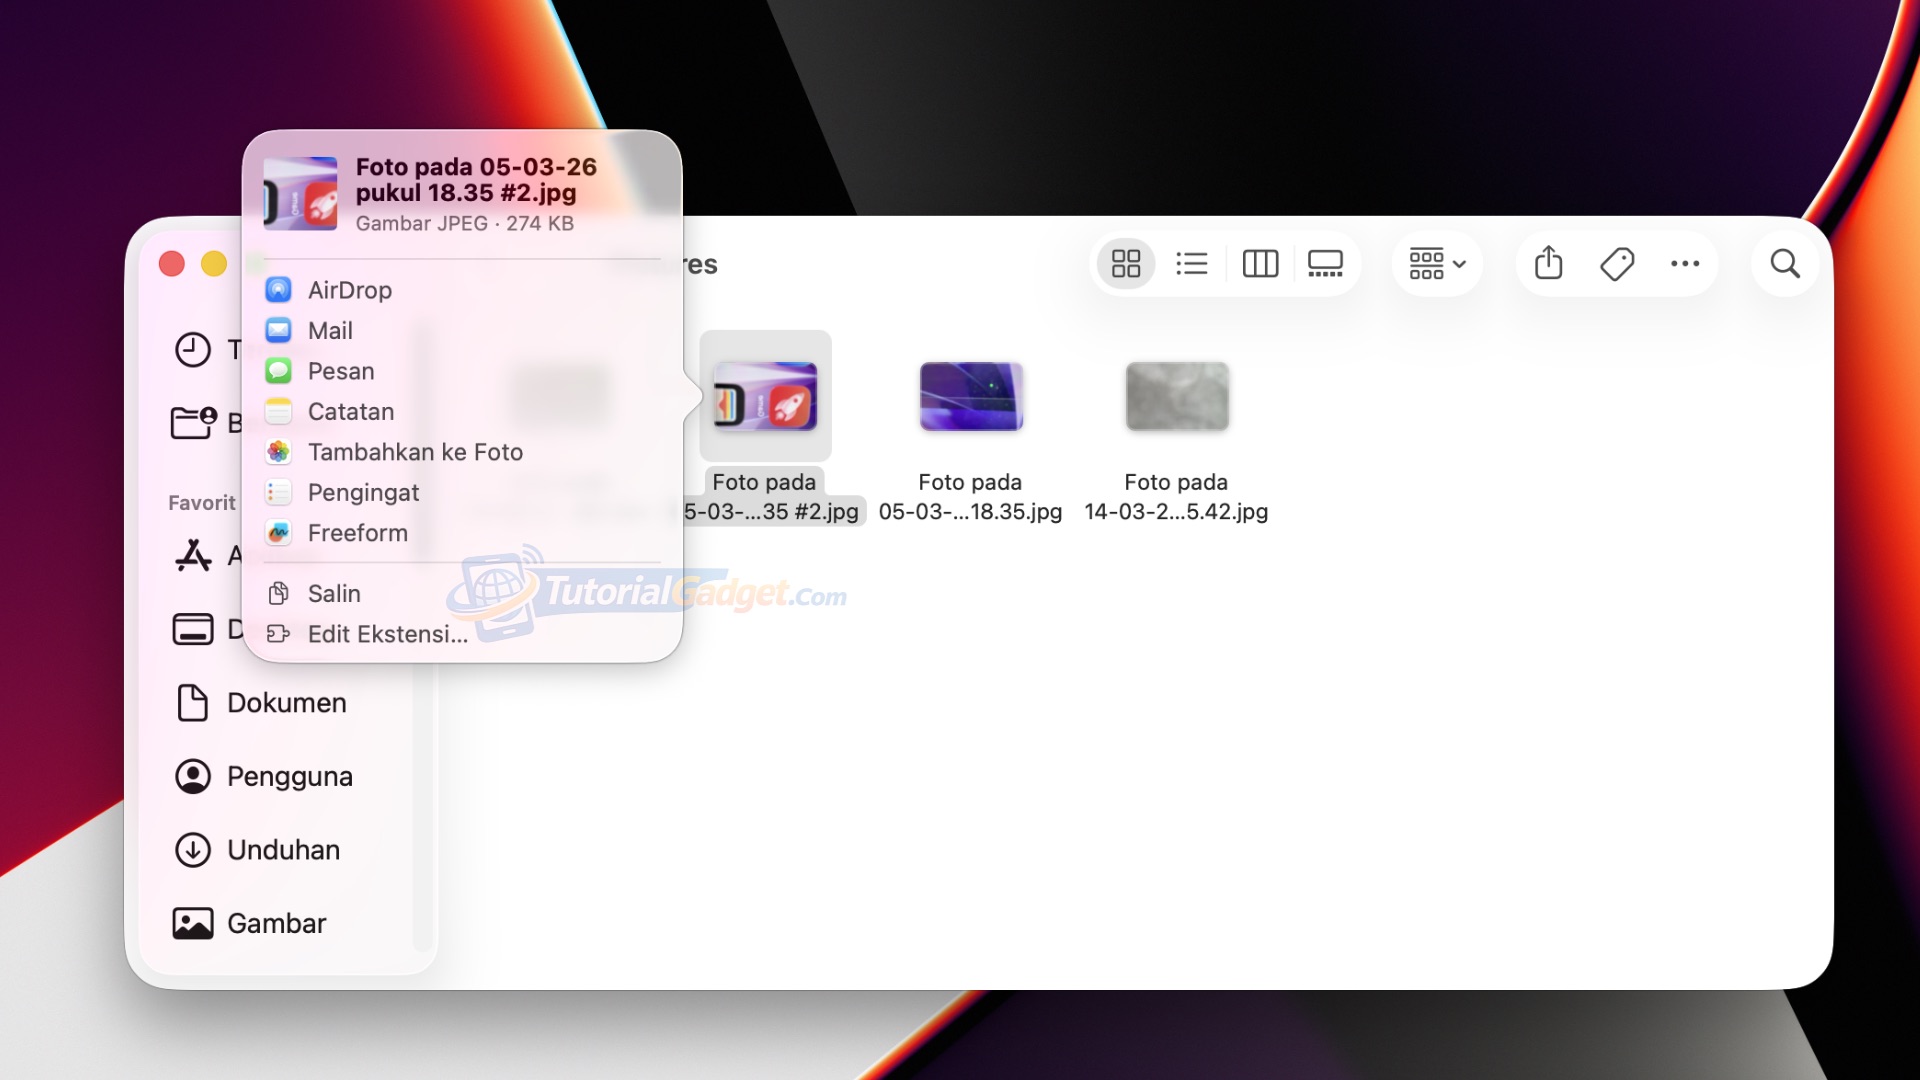Switch to list view
The image size is (1920, 1080).
(x=1192, y=264)
